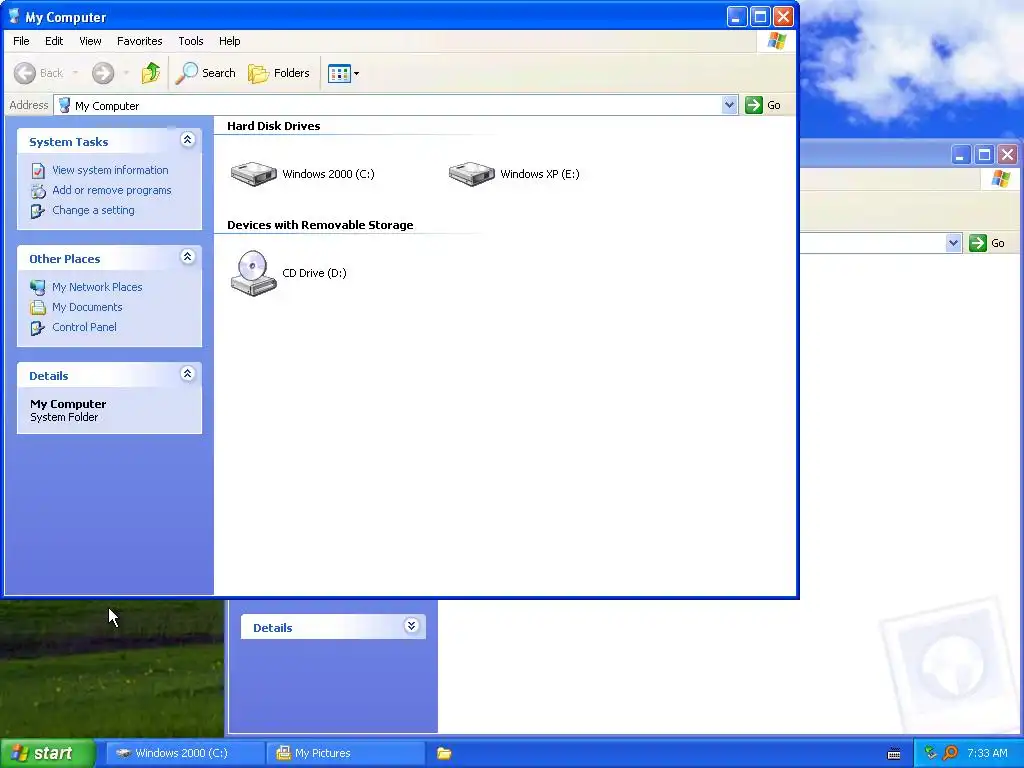Open the Views dropdown button

pyautogui.click(x=344, y=73)
